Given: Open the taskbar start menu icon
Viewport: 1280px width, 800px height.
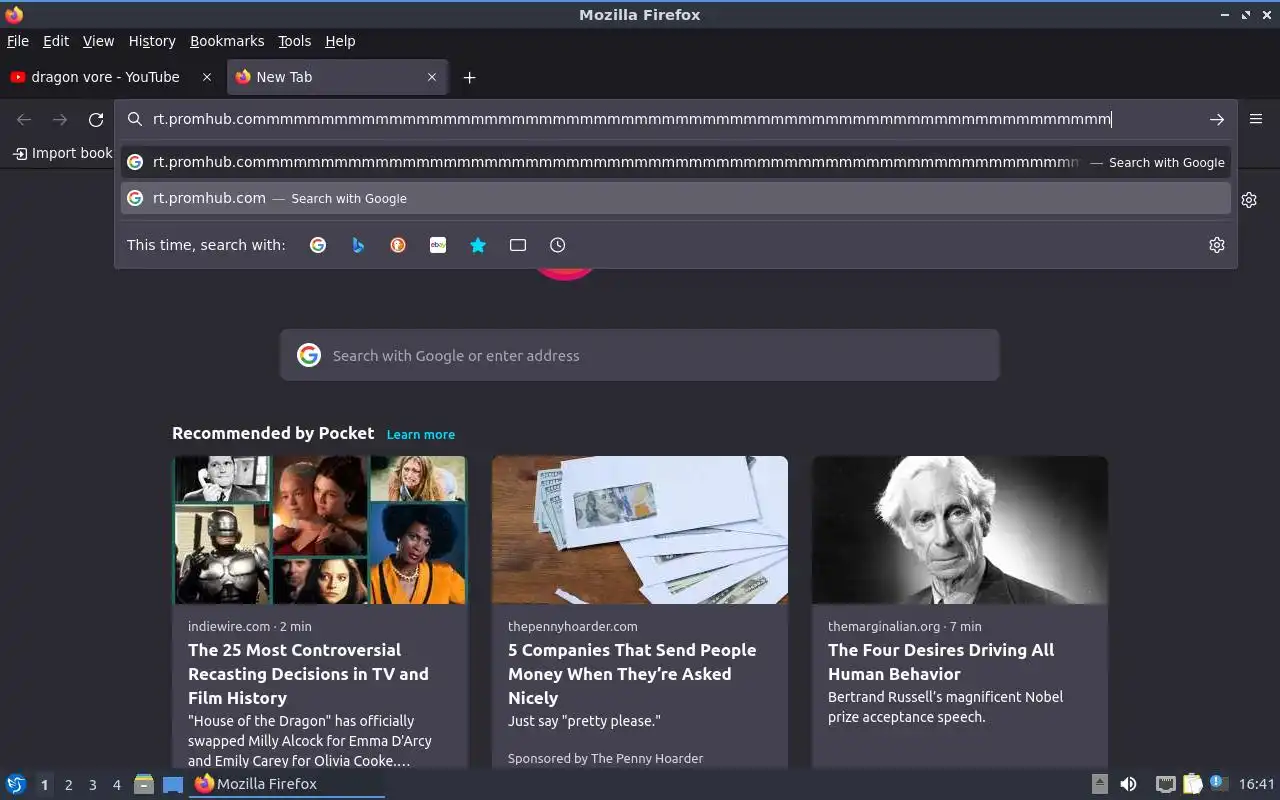Looking at the screenshot, I should point(16,784).
